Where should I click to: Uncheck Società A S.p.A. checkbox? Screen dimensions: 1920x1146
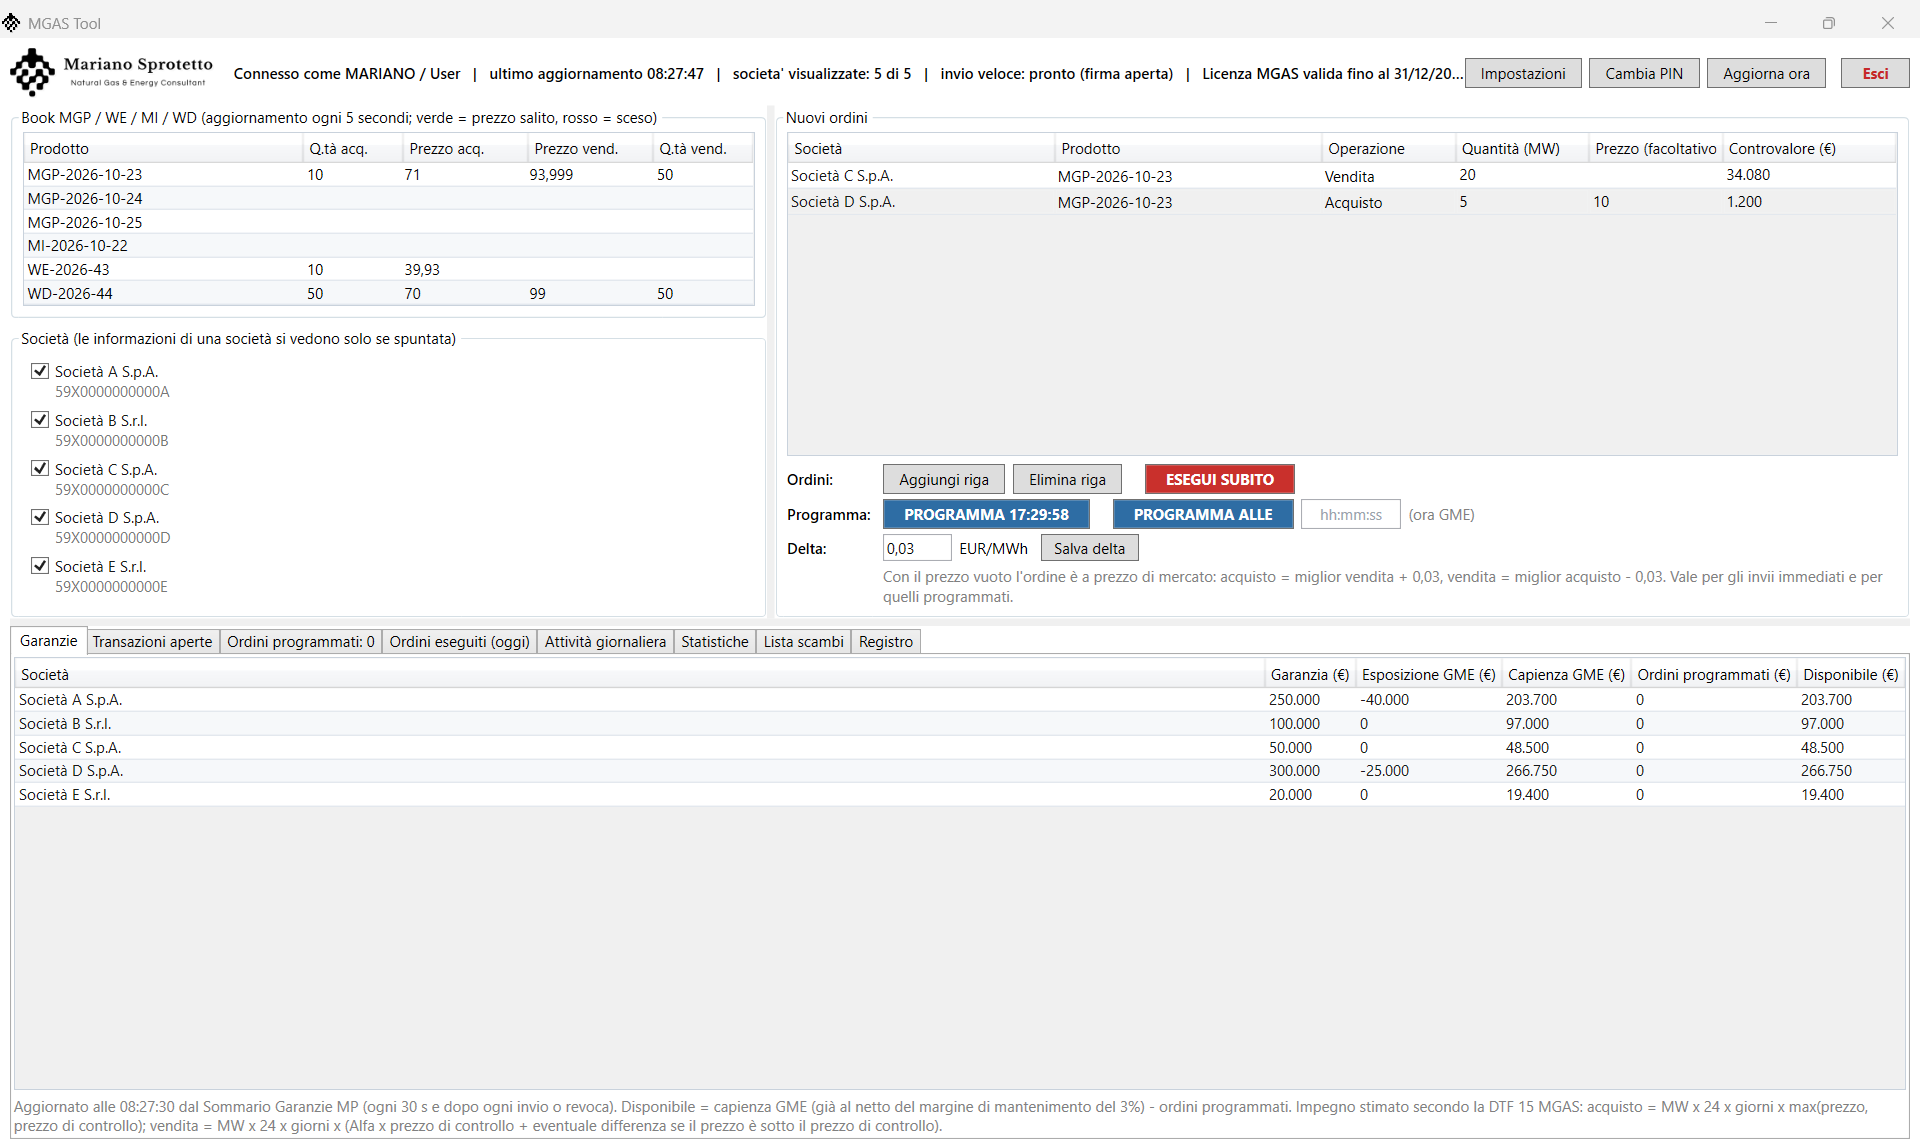40,371
